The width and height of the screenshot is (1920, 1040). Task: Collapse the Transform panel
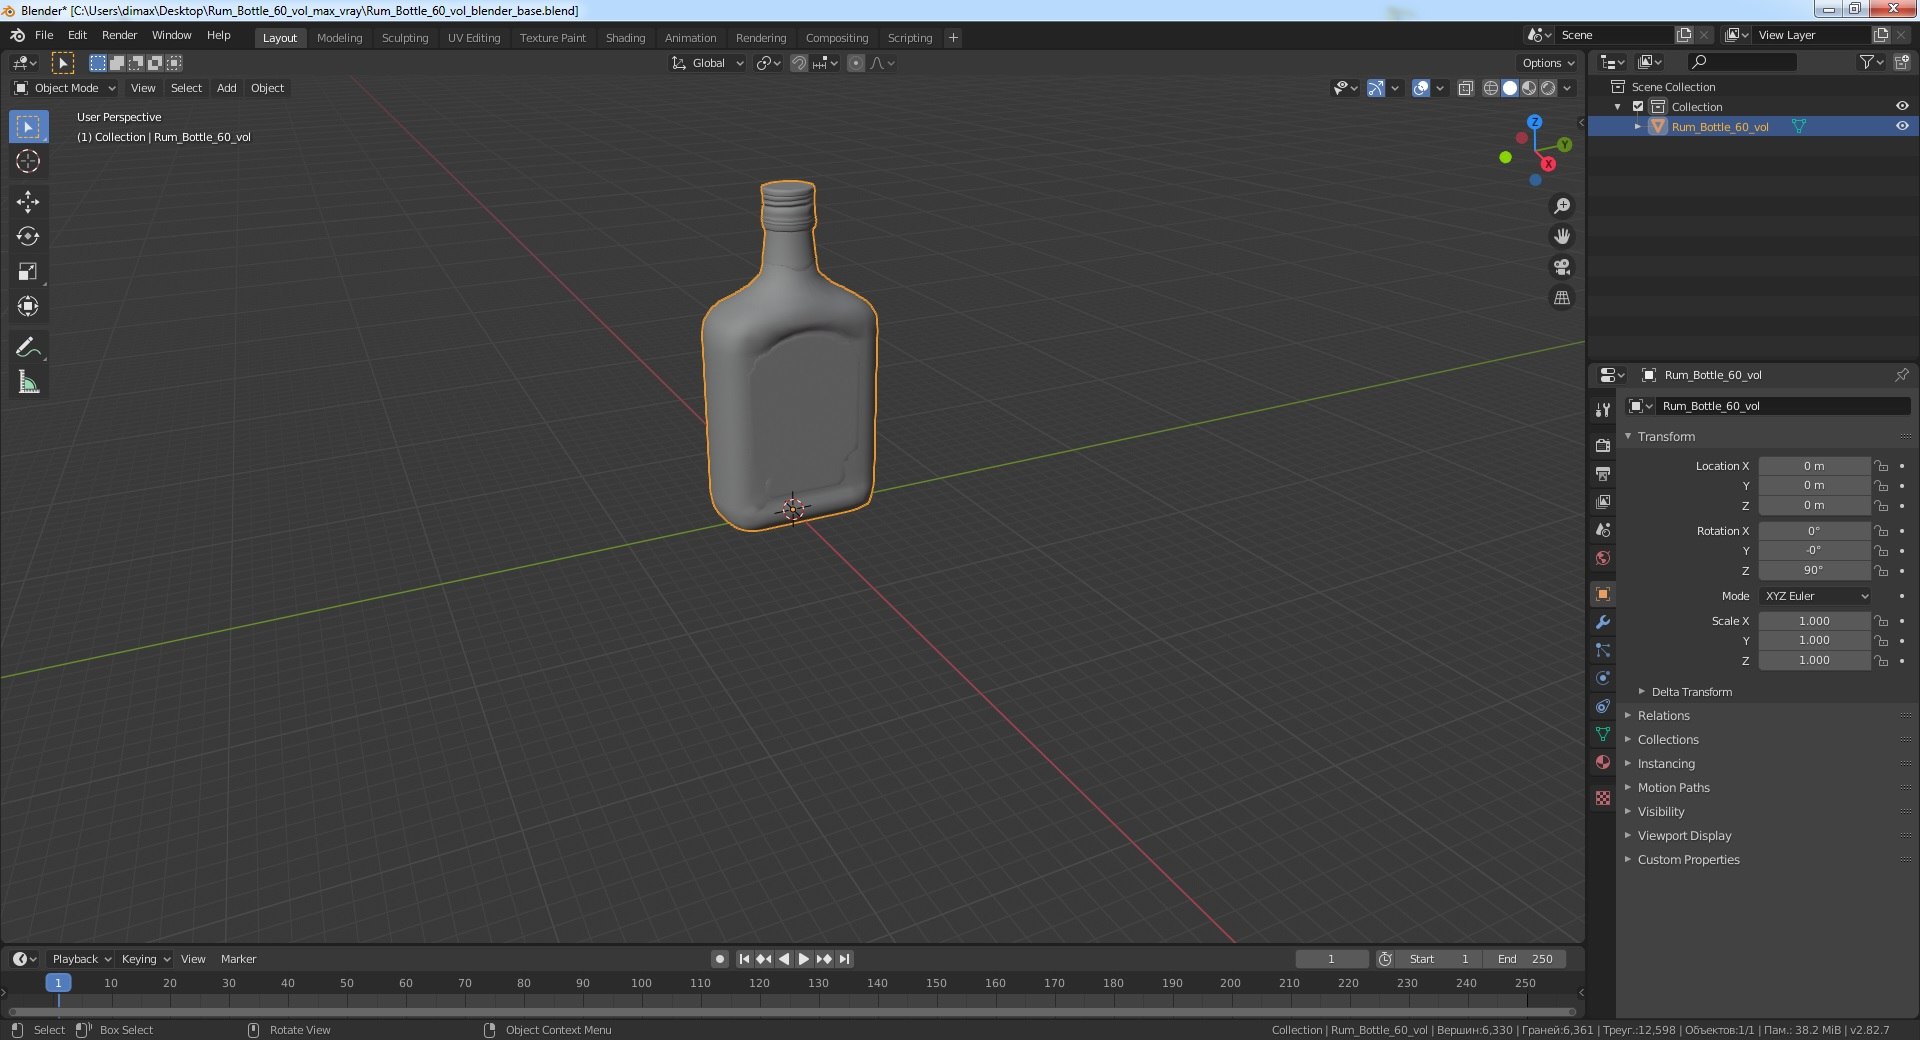(x=1666, y=437)
